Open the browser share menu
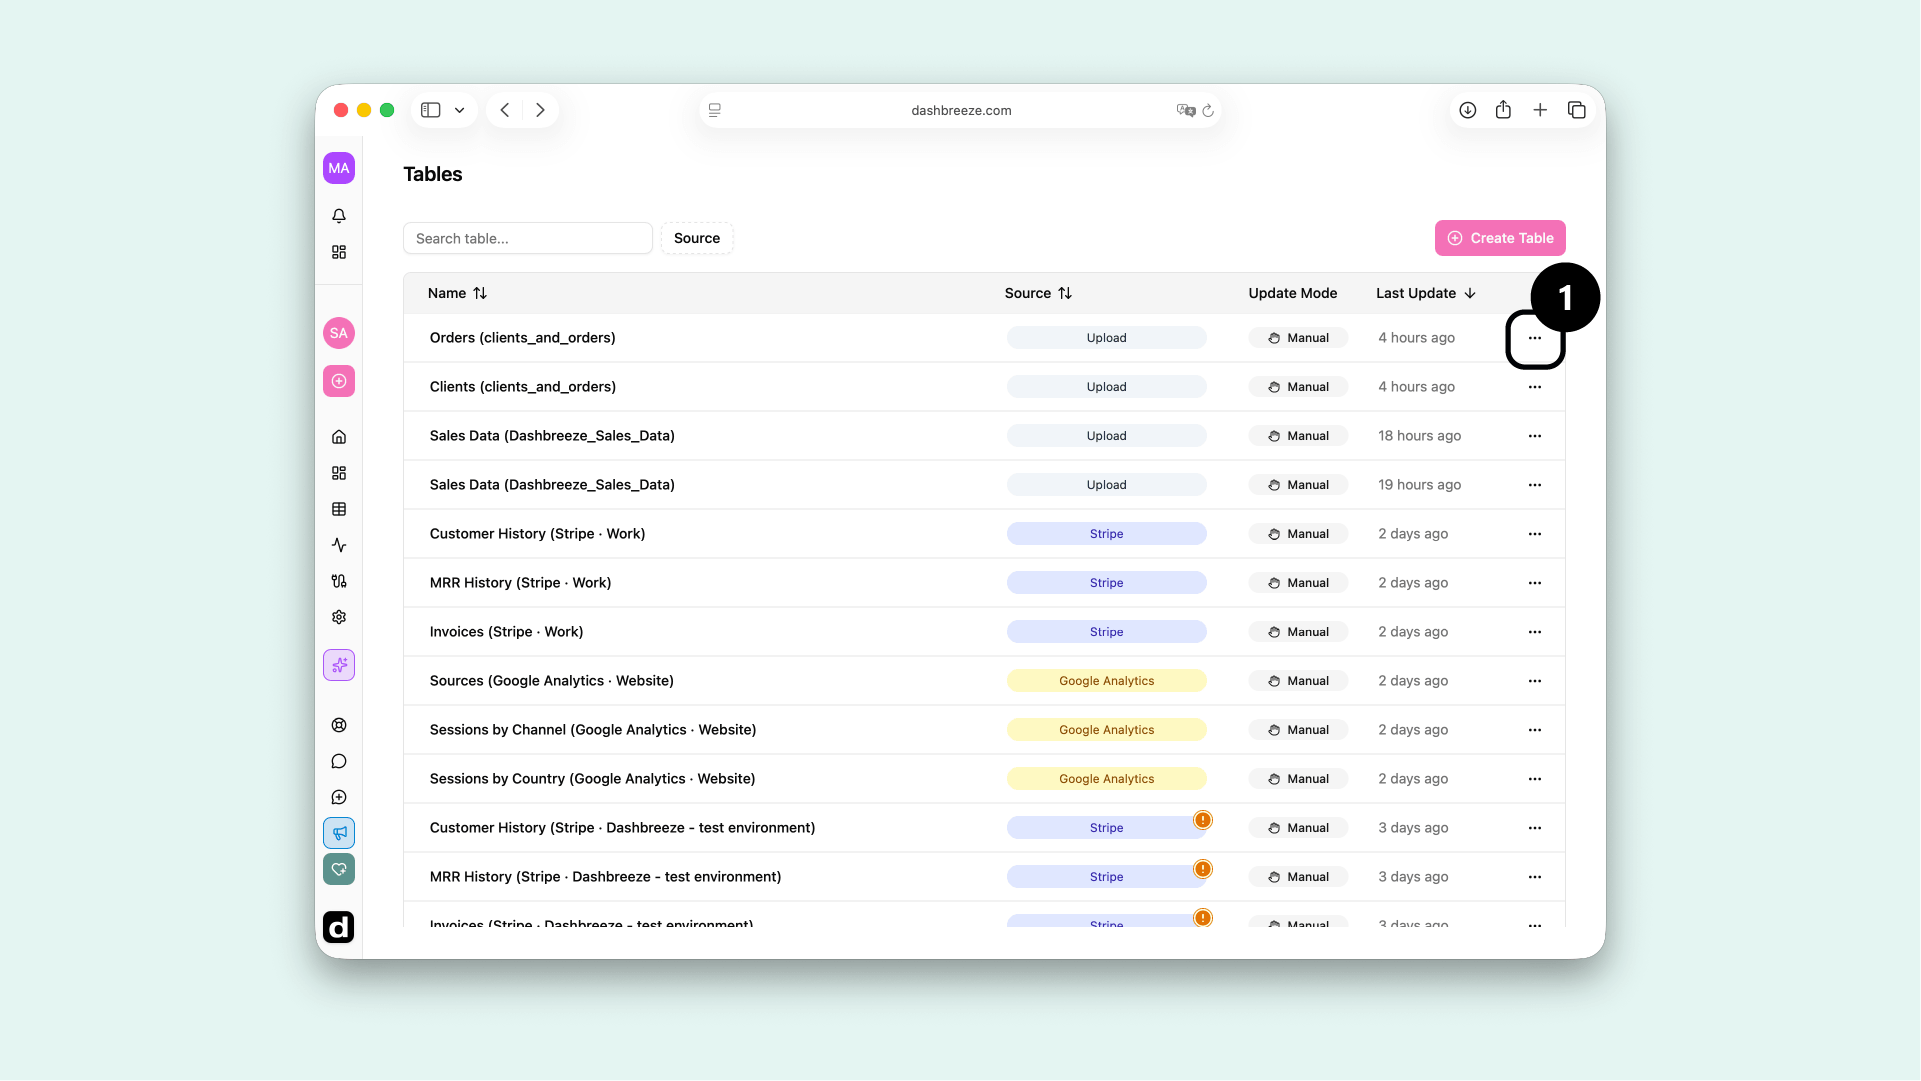The width and height of the screenshot is (1921, 1081). pos(1504,110)
